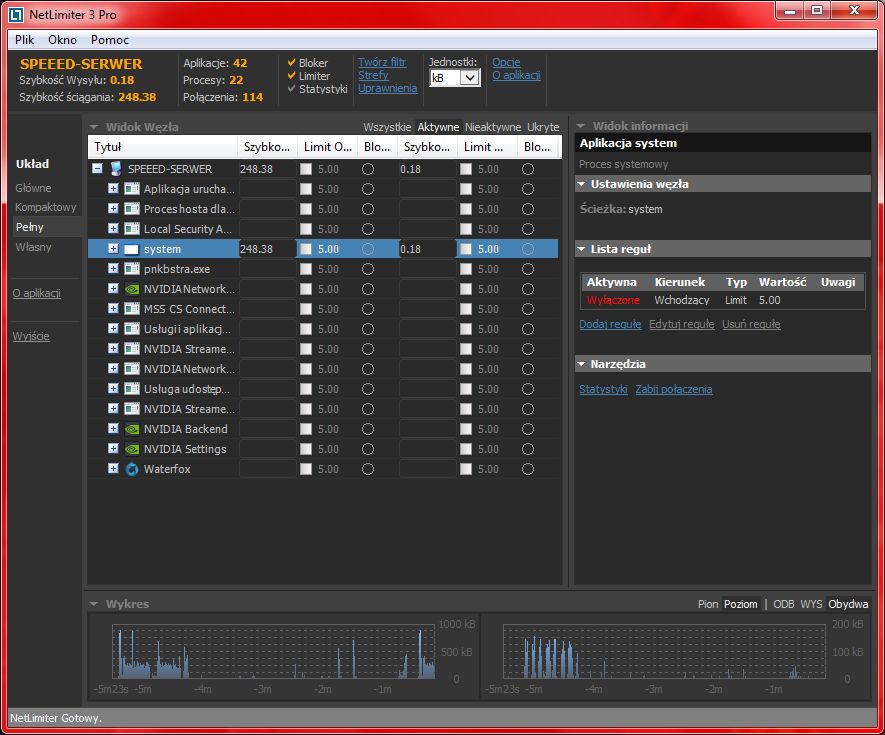Select the Kompaktowy layout
Image resolution: width=885 pixels, height=735 pixels.
click(x=46, y=207)
